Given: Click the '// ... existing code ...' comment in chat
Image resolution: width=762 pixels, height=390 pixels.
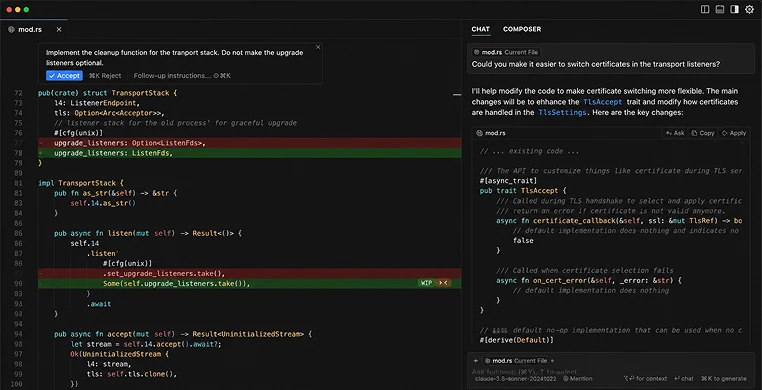Looking at the screenshot, I should tap(529, 151).
